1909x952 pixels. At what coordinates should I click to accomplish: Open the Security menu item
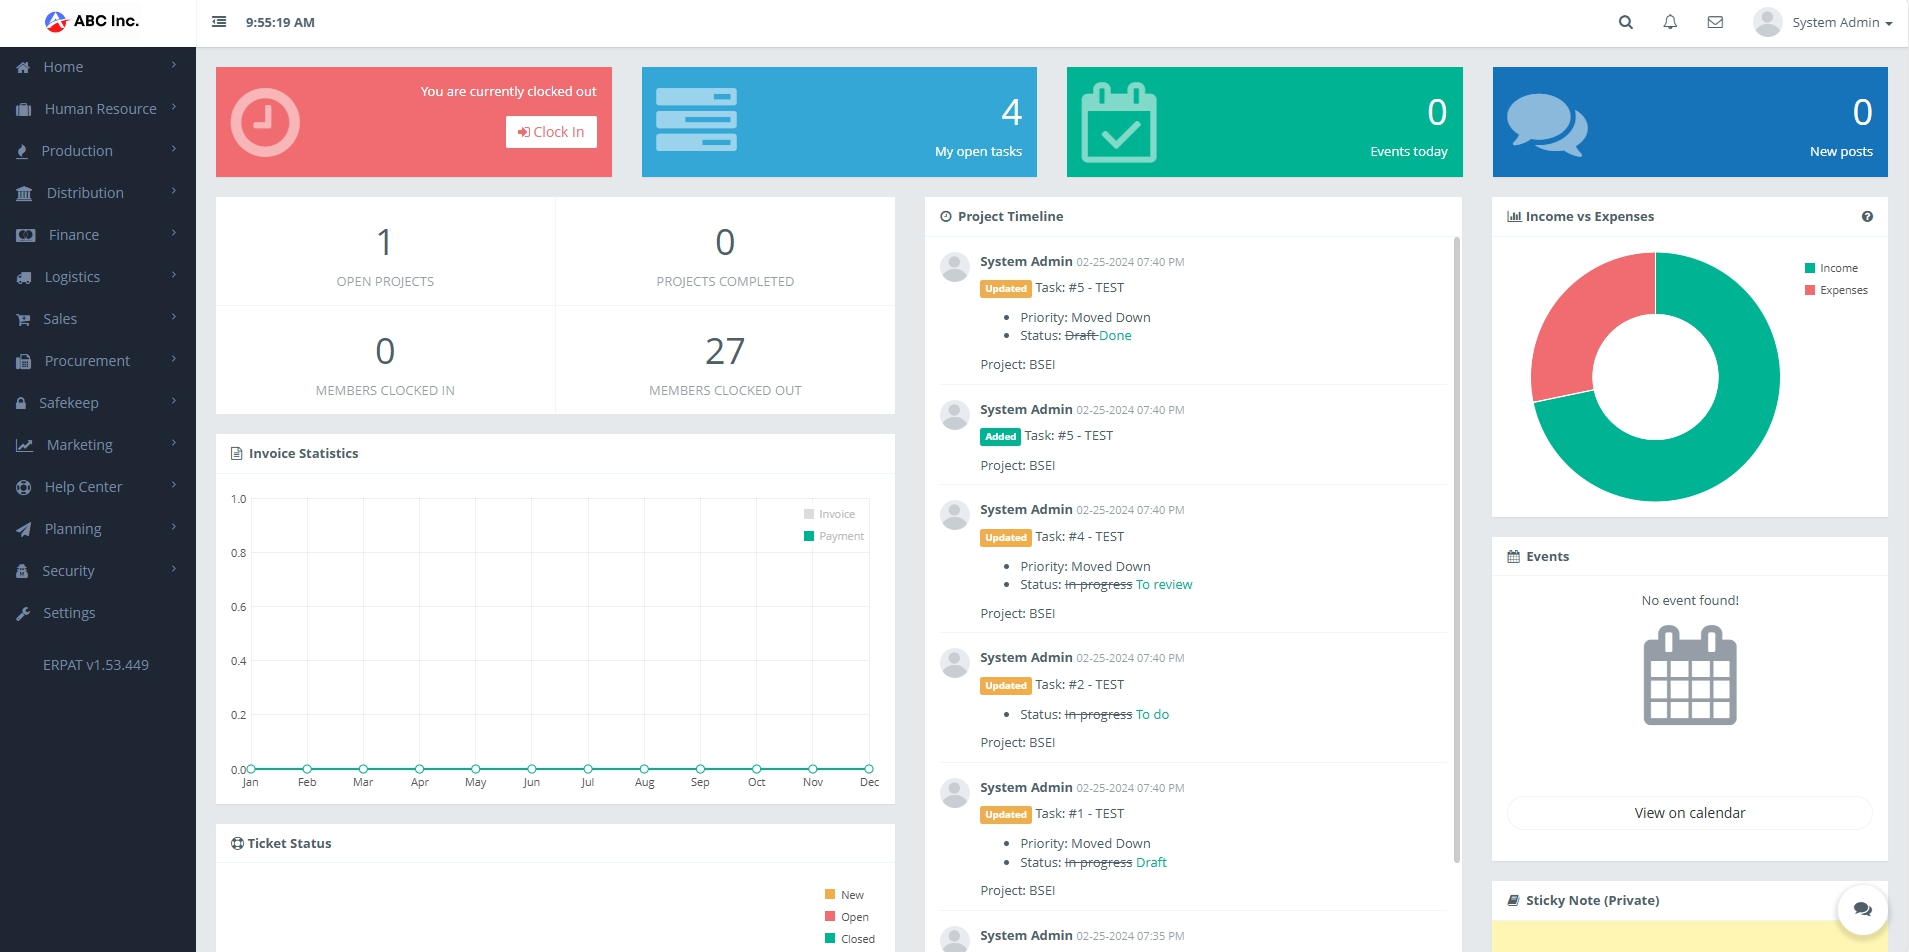(x=98, y=571)
